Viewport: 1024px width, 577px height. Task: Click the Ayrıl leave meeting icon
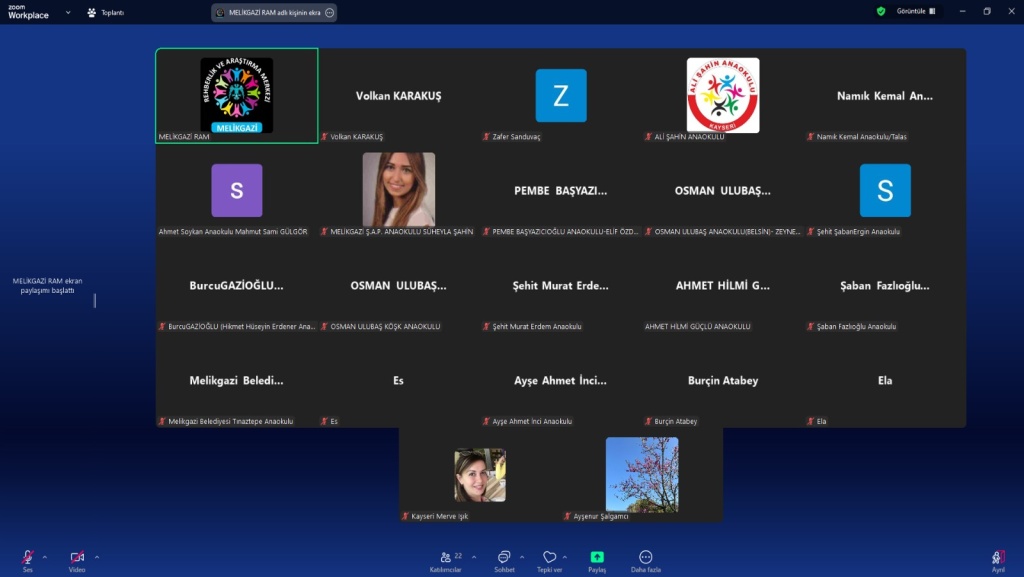coord(997,557)
